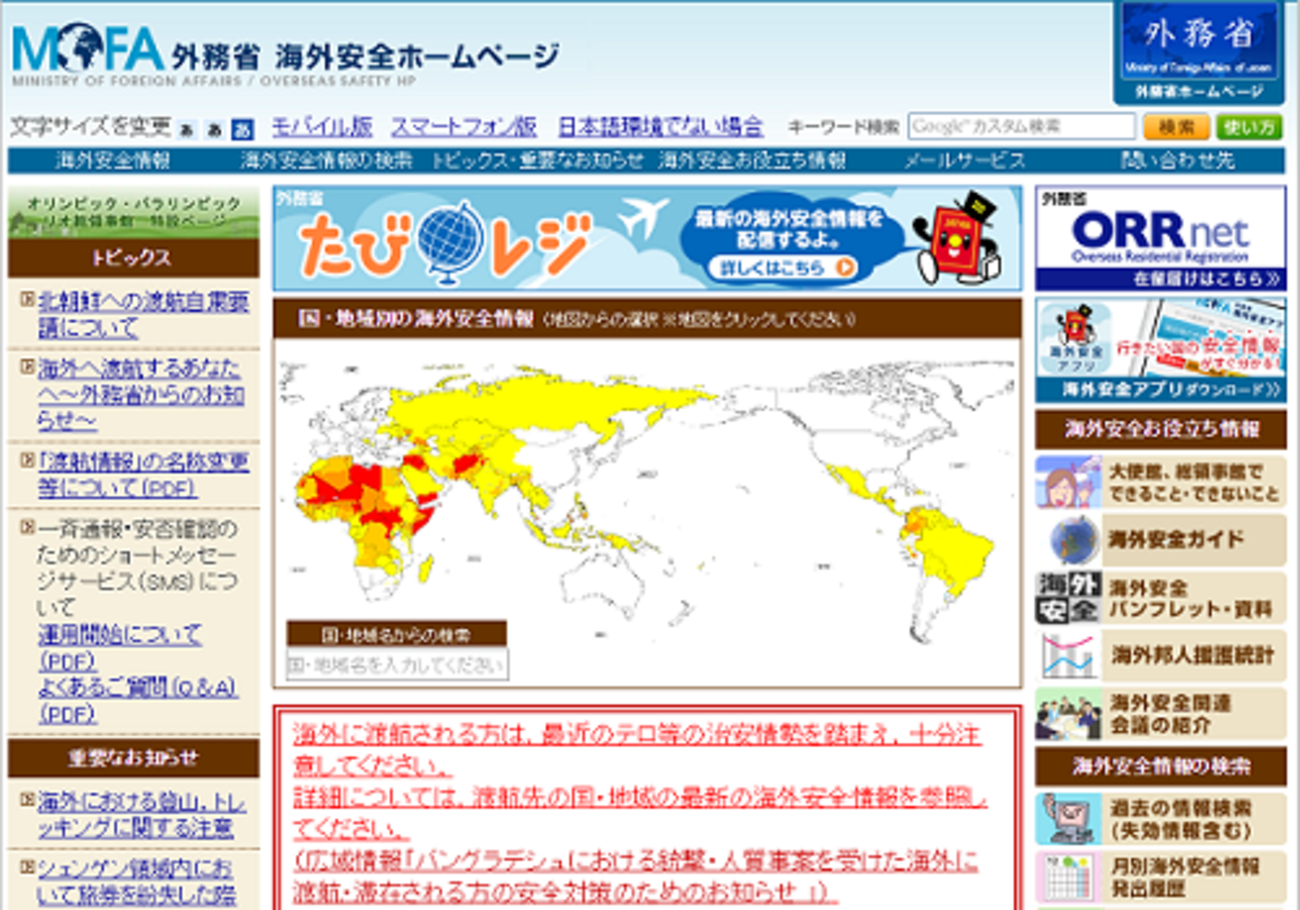Click the calendar icon beside 月別海外安全情報発出履歴
This screenshot has width=1300, height=910.
click(x=1067, y=877)
